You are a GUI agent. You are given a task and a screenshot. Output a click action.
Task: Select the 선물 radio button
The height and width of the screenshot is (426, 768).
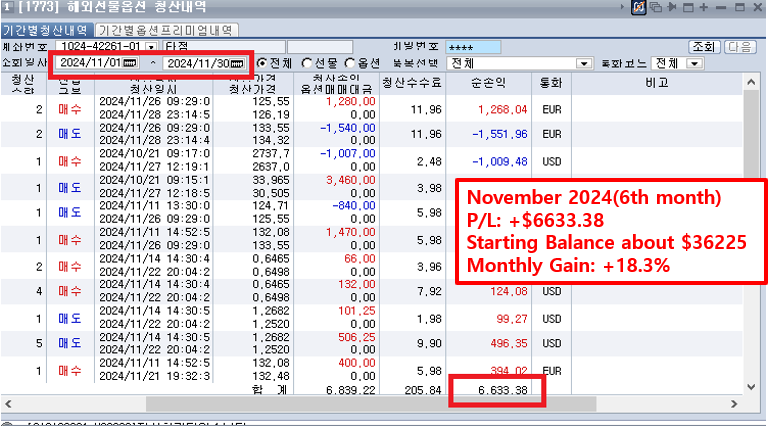(x=306, y=63)
